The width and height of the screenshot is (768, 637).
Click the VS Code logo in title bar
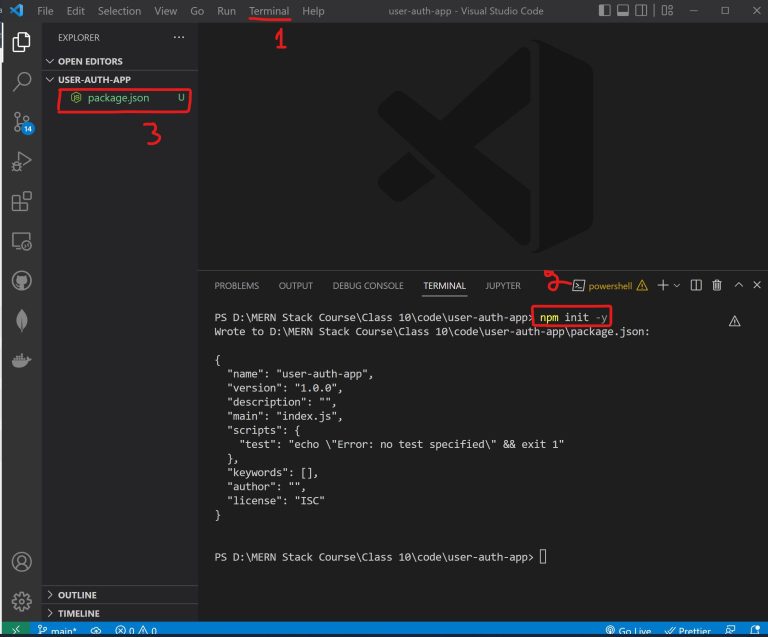click(x=16, y=10)
